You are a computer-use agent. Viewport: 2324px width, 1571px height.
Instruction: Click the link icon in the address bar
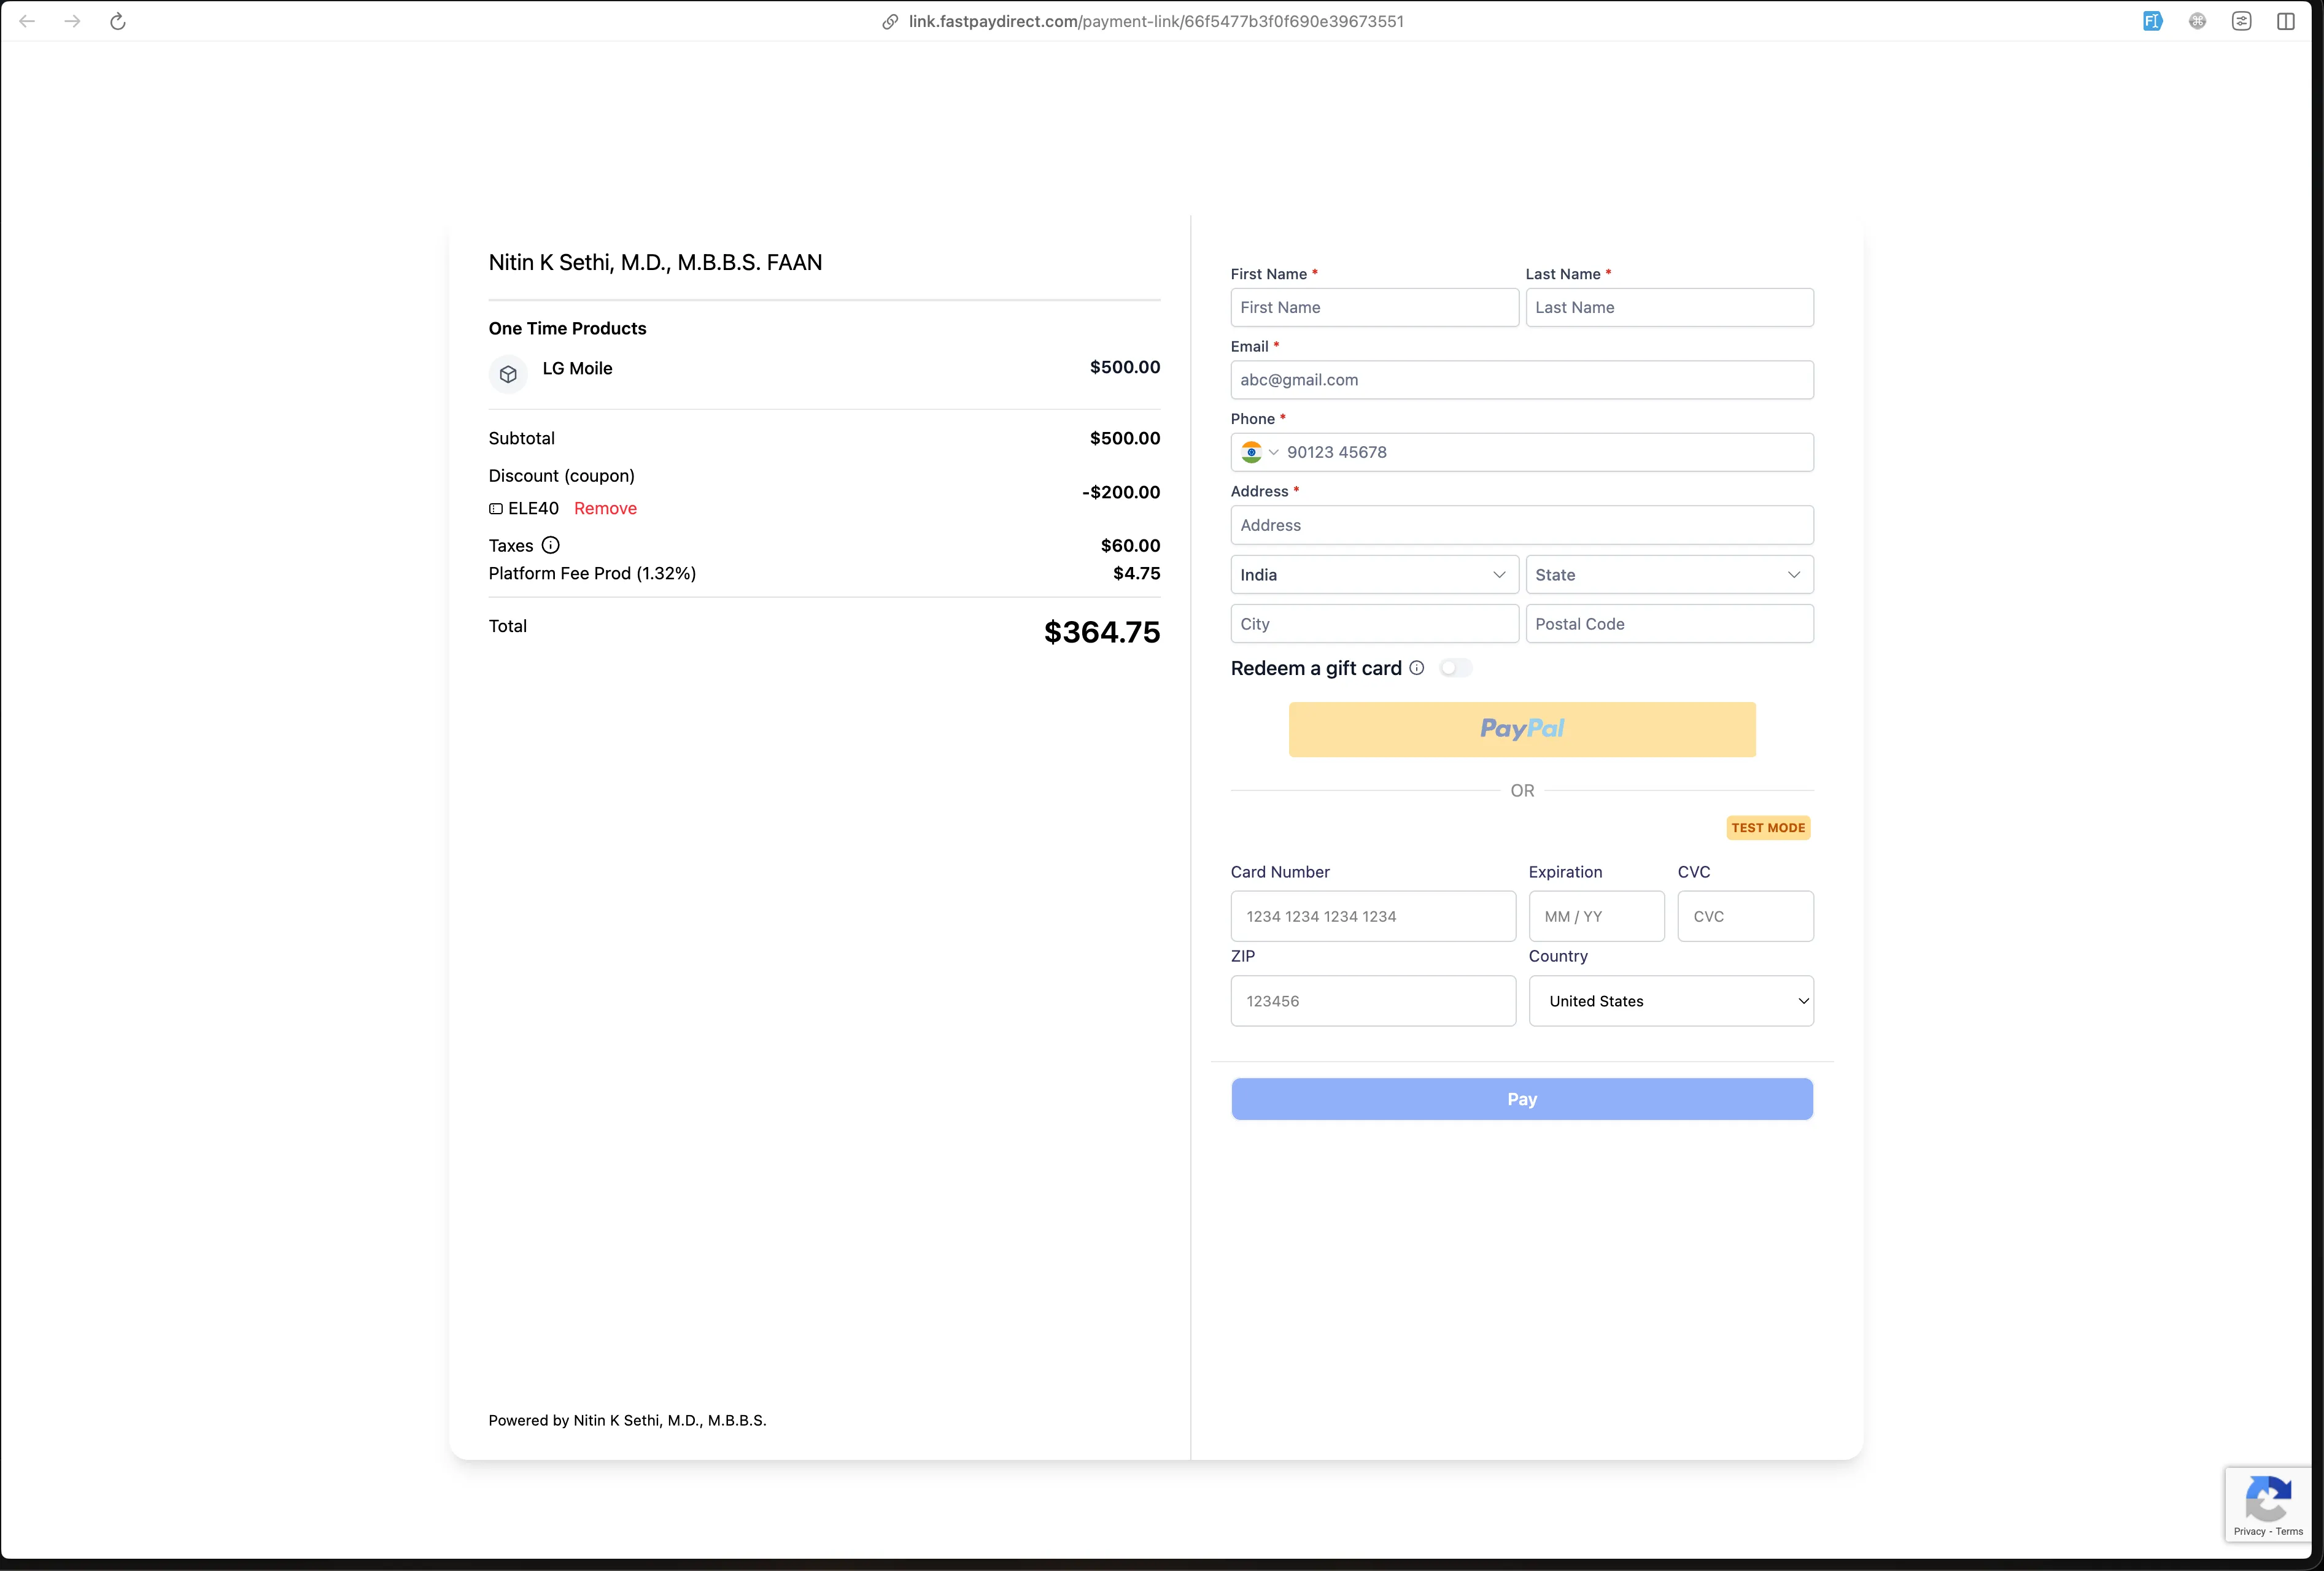(889, 21)
